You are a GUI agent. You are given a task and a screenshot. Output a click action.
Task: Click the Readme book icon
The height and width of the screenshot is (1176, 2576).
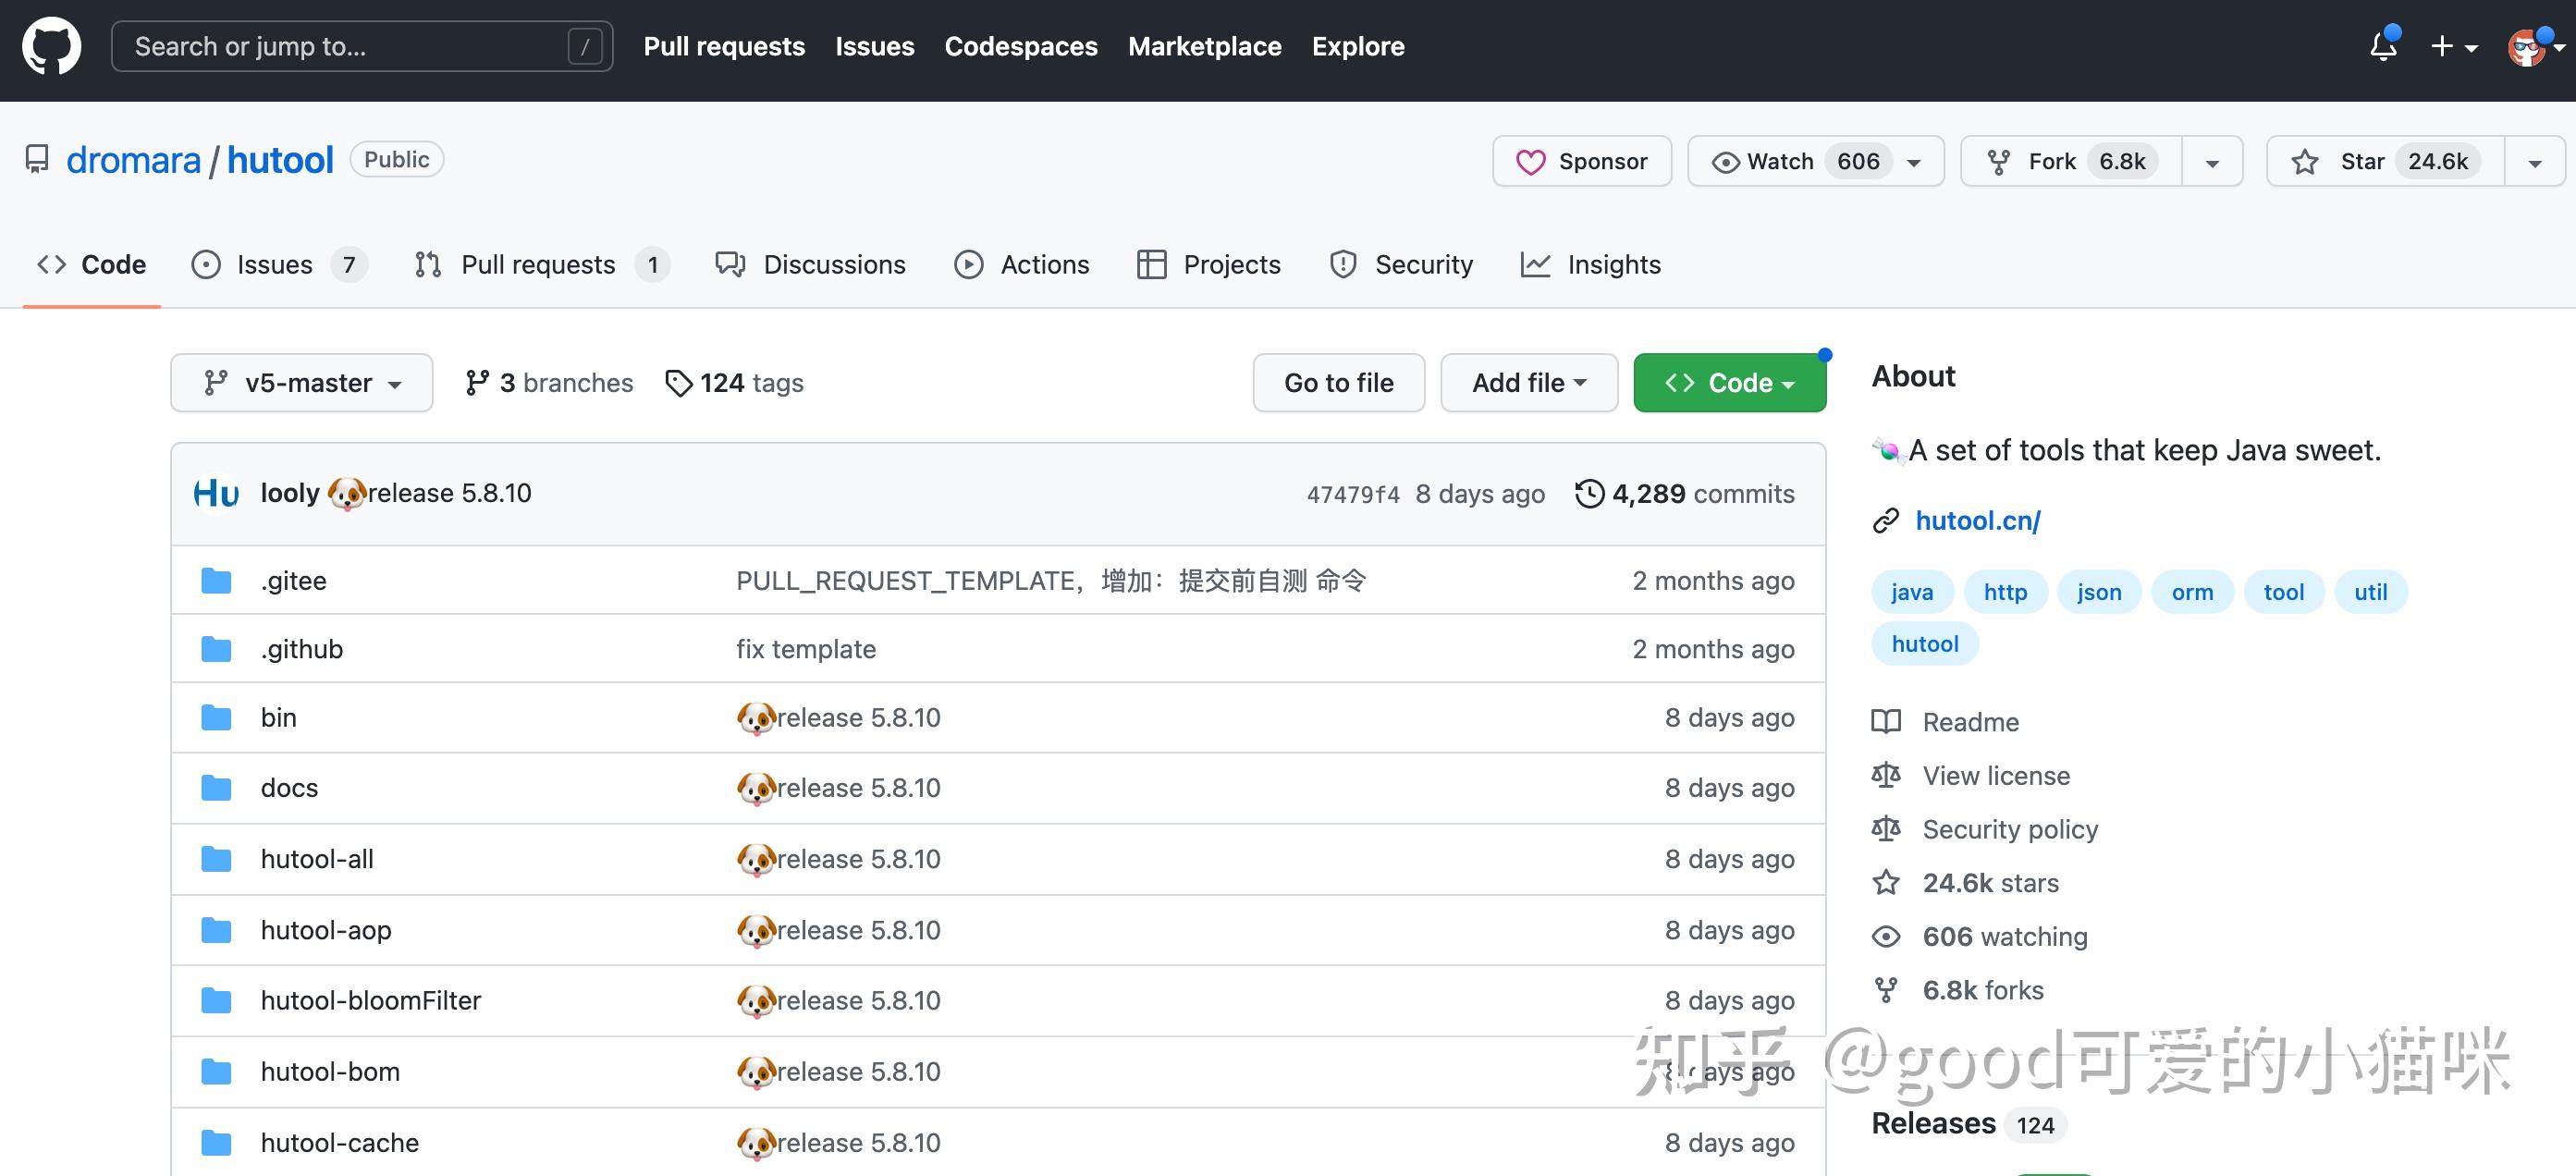click(1886, 721)
